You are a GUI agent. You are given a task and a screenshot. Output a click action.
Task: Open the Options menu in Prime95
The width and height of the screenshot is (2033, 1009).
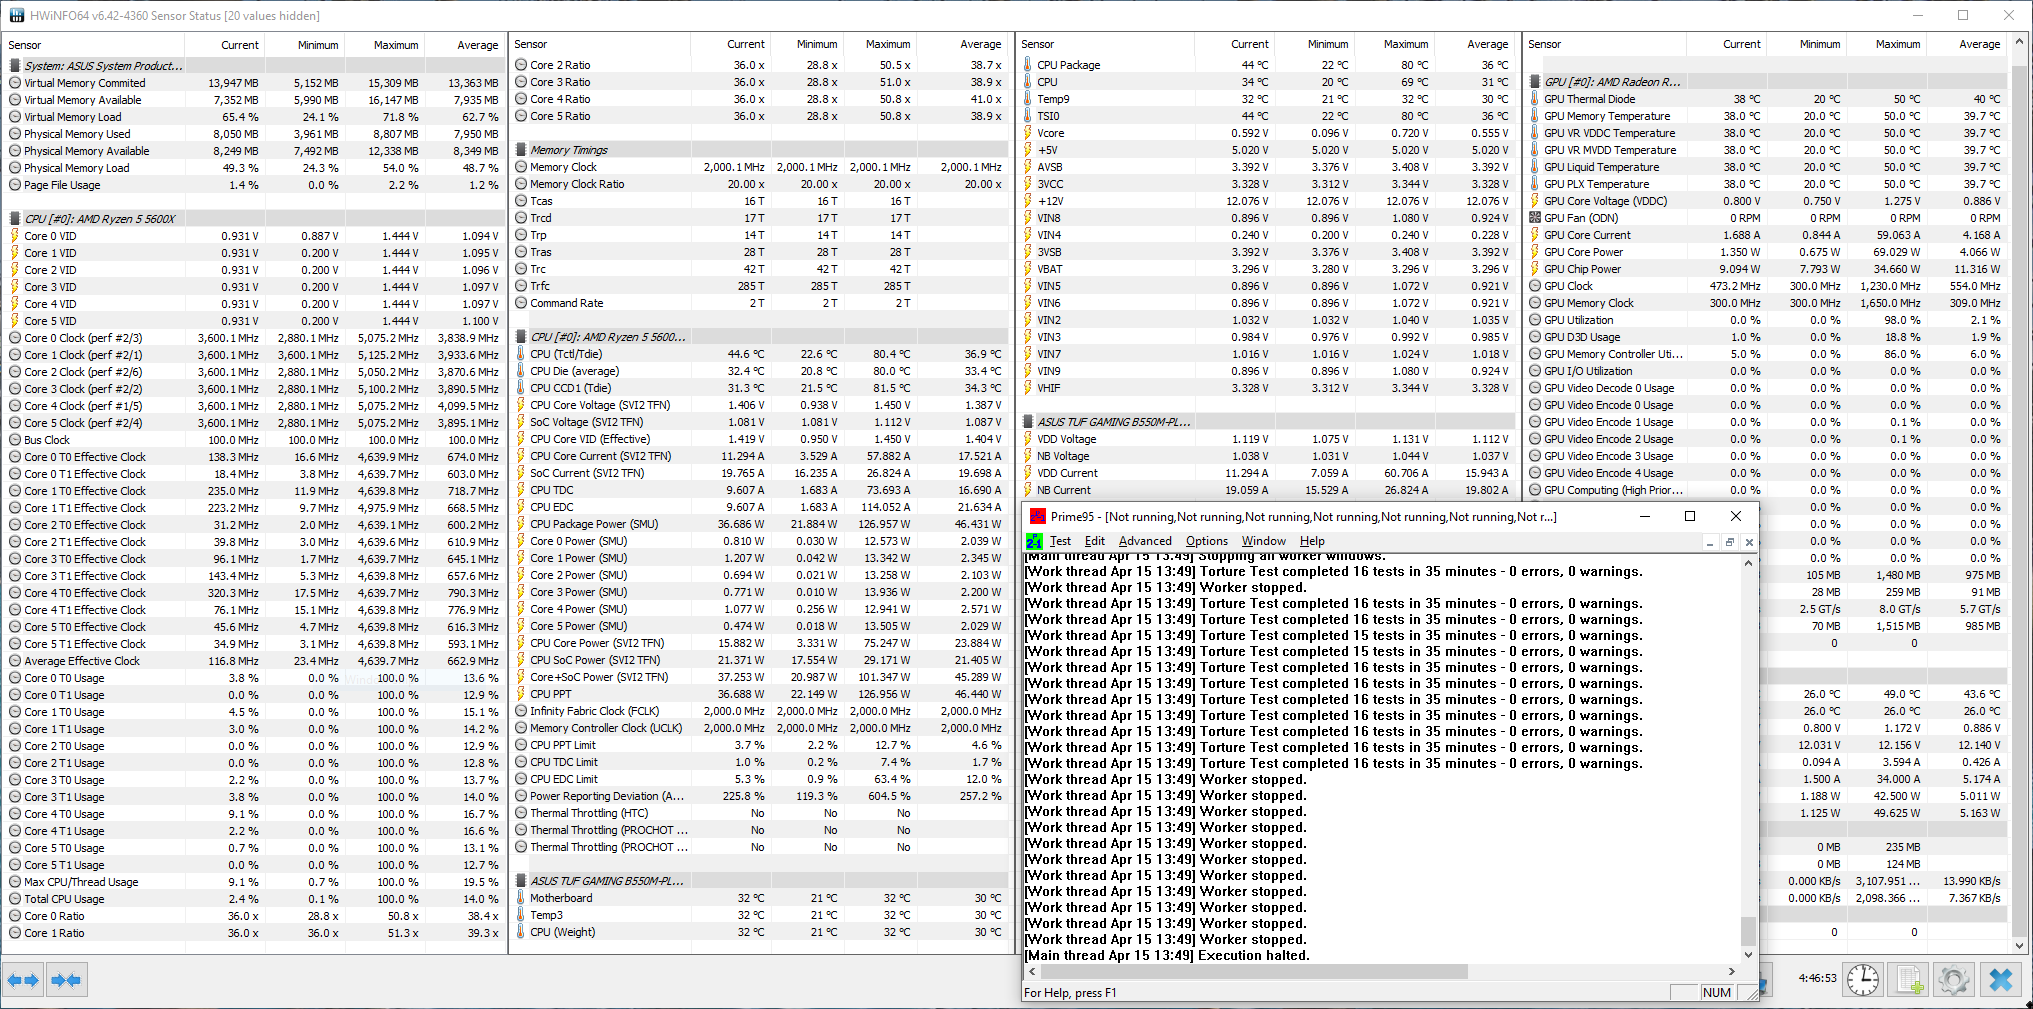click(x=1207, y=541)
